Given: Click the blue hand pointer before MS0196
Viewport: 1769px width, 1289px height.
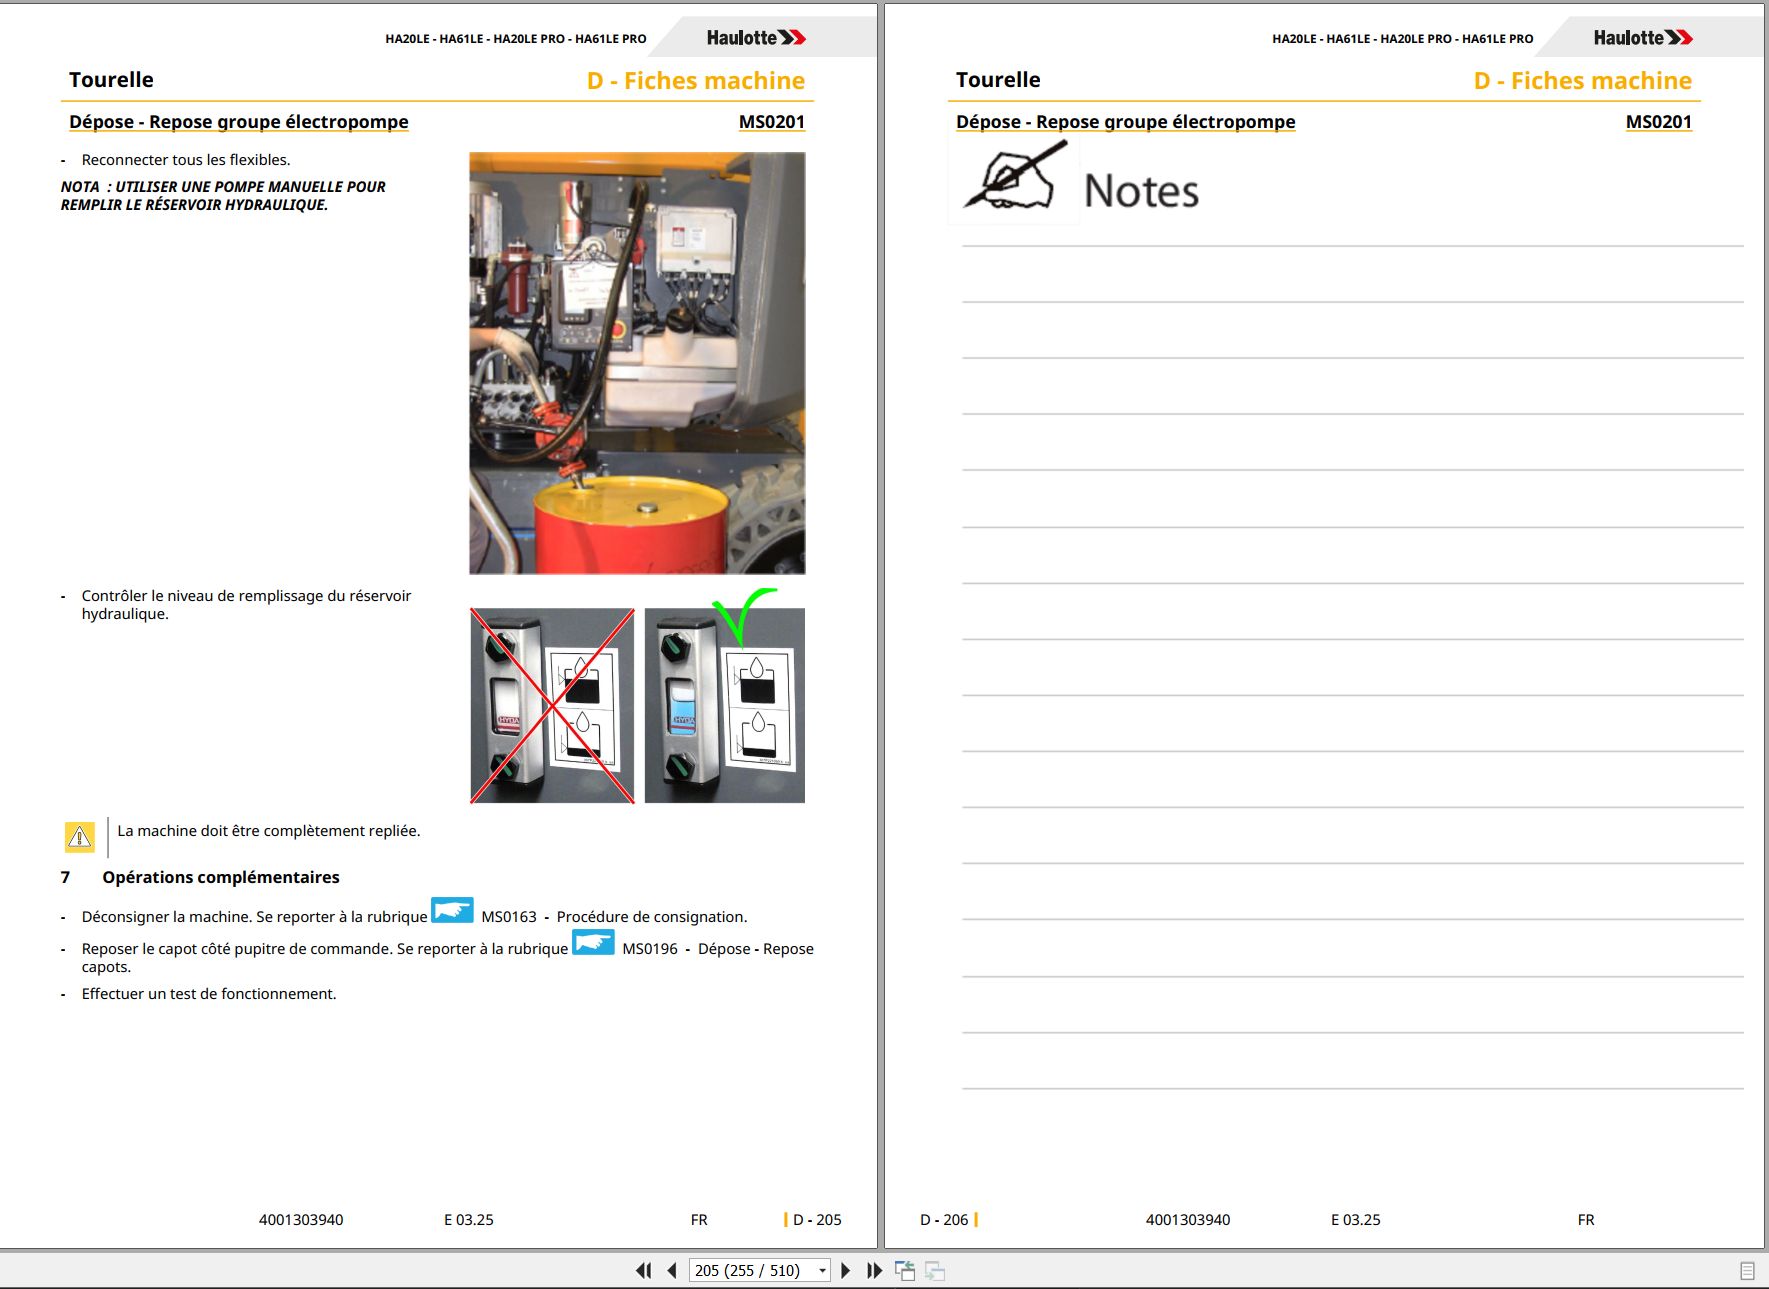Looking at the screenshot, I should [x=593, y=943].
